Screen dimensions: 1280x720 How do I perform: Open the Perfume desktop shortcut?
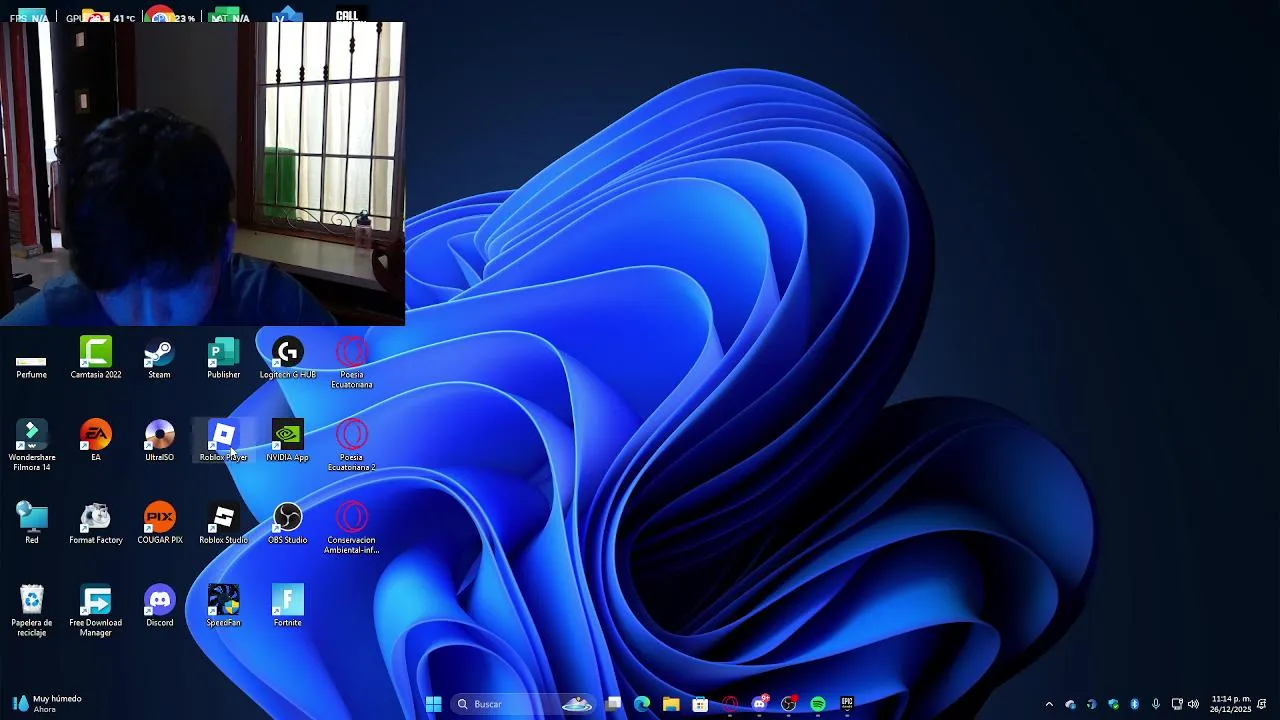click(31, 361)
